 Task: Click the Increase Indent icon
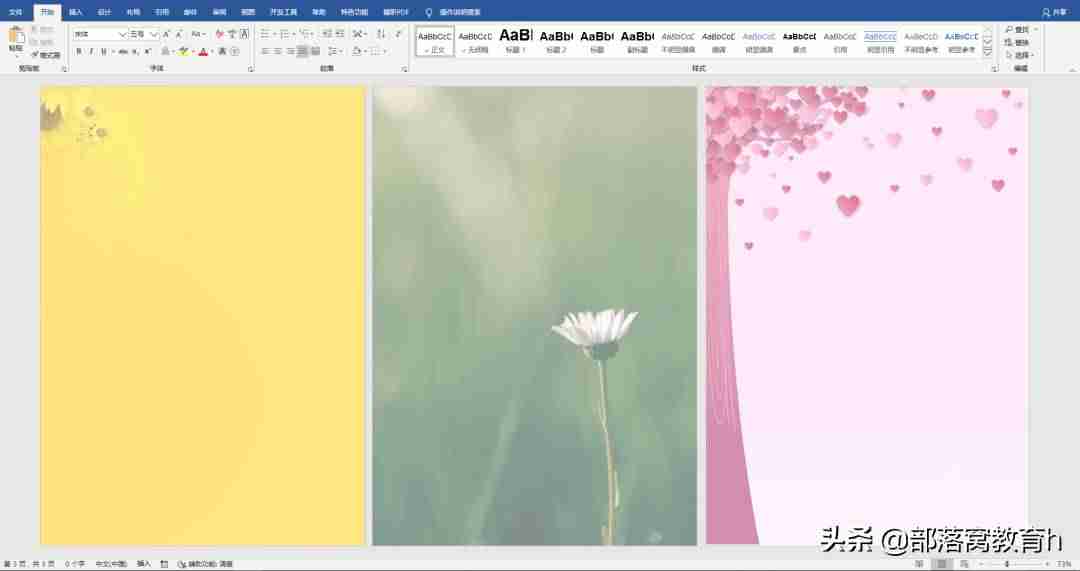340,34
